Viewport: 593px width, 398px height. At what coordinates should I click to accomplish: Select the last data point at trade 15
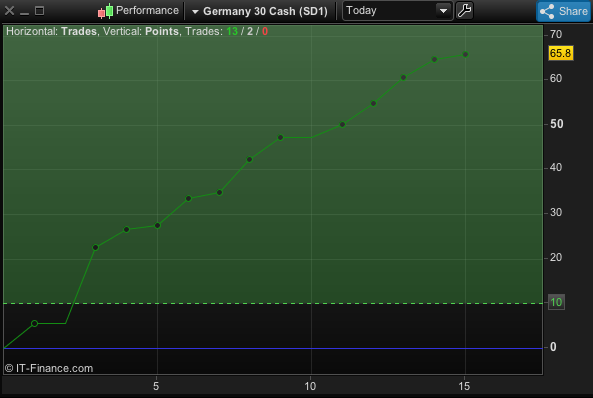pos(466,54)
